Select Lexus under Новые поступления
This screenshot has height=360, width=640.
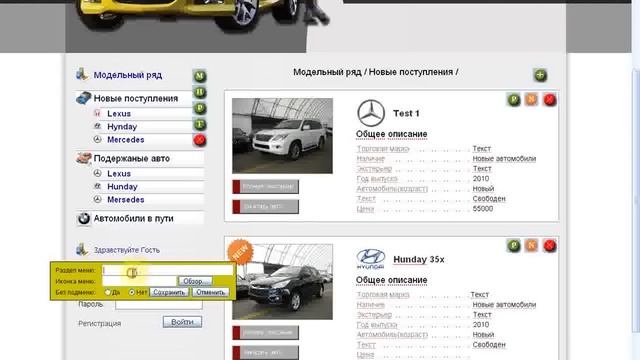coord(119,113)
